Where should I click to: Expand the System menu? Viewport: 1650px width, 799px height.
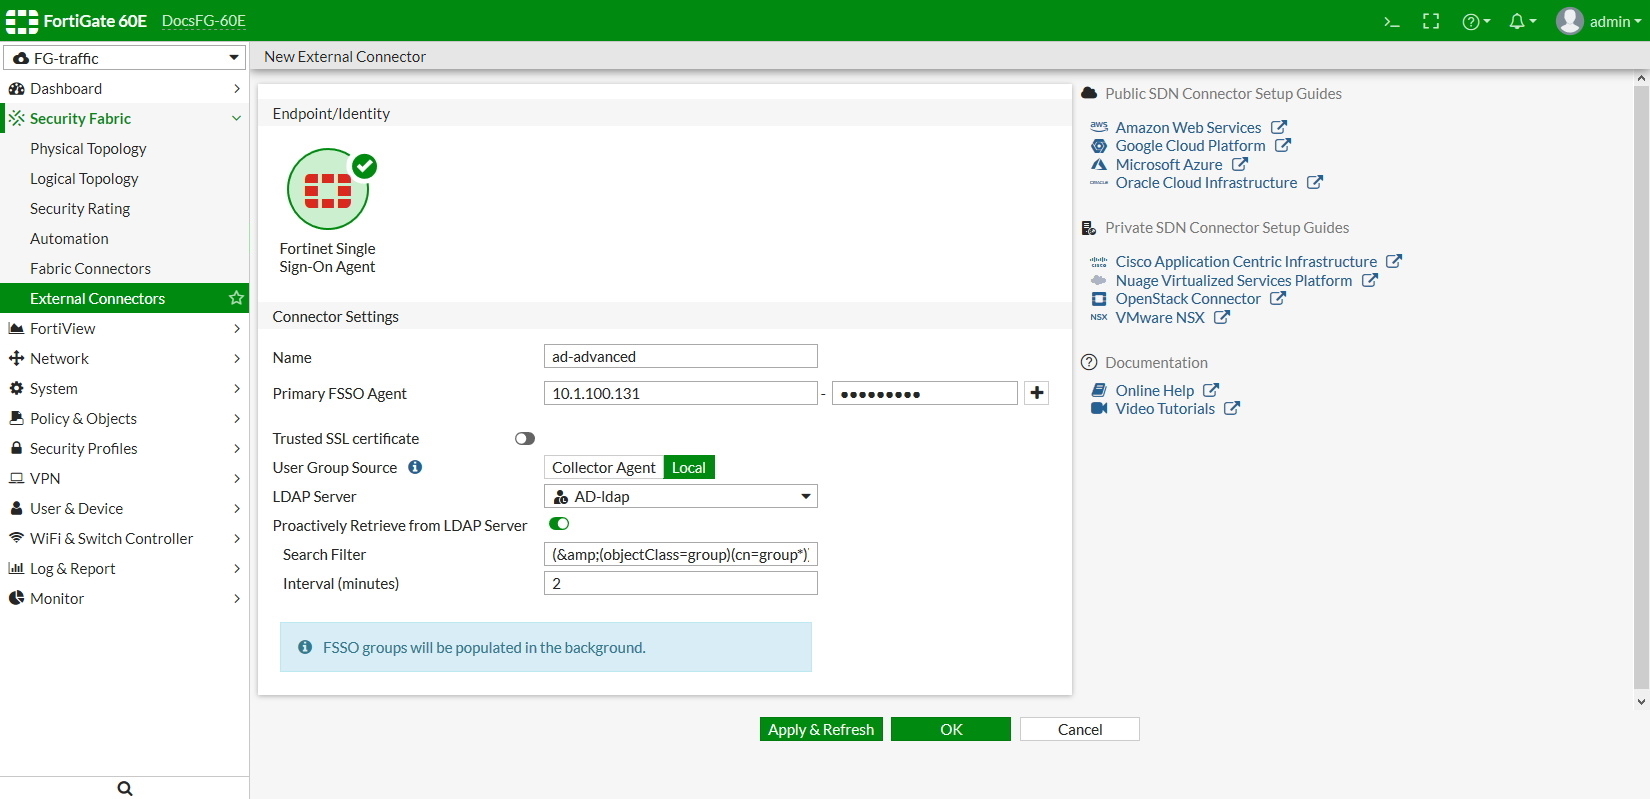125,388
